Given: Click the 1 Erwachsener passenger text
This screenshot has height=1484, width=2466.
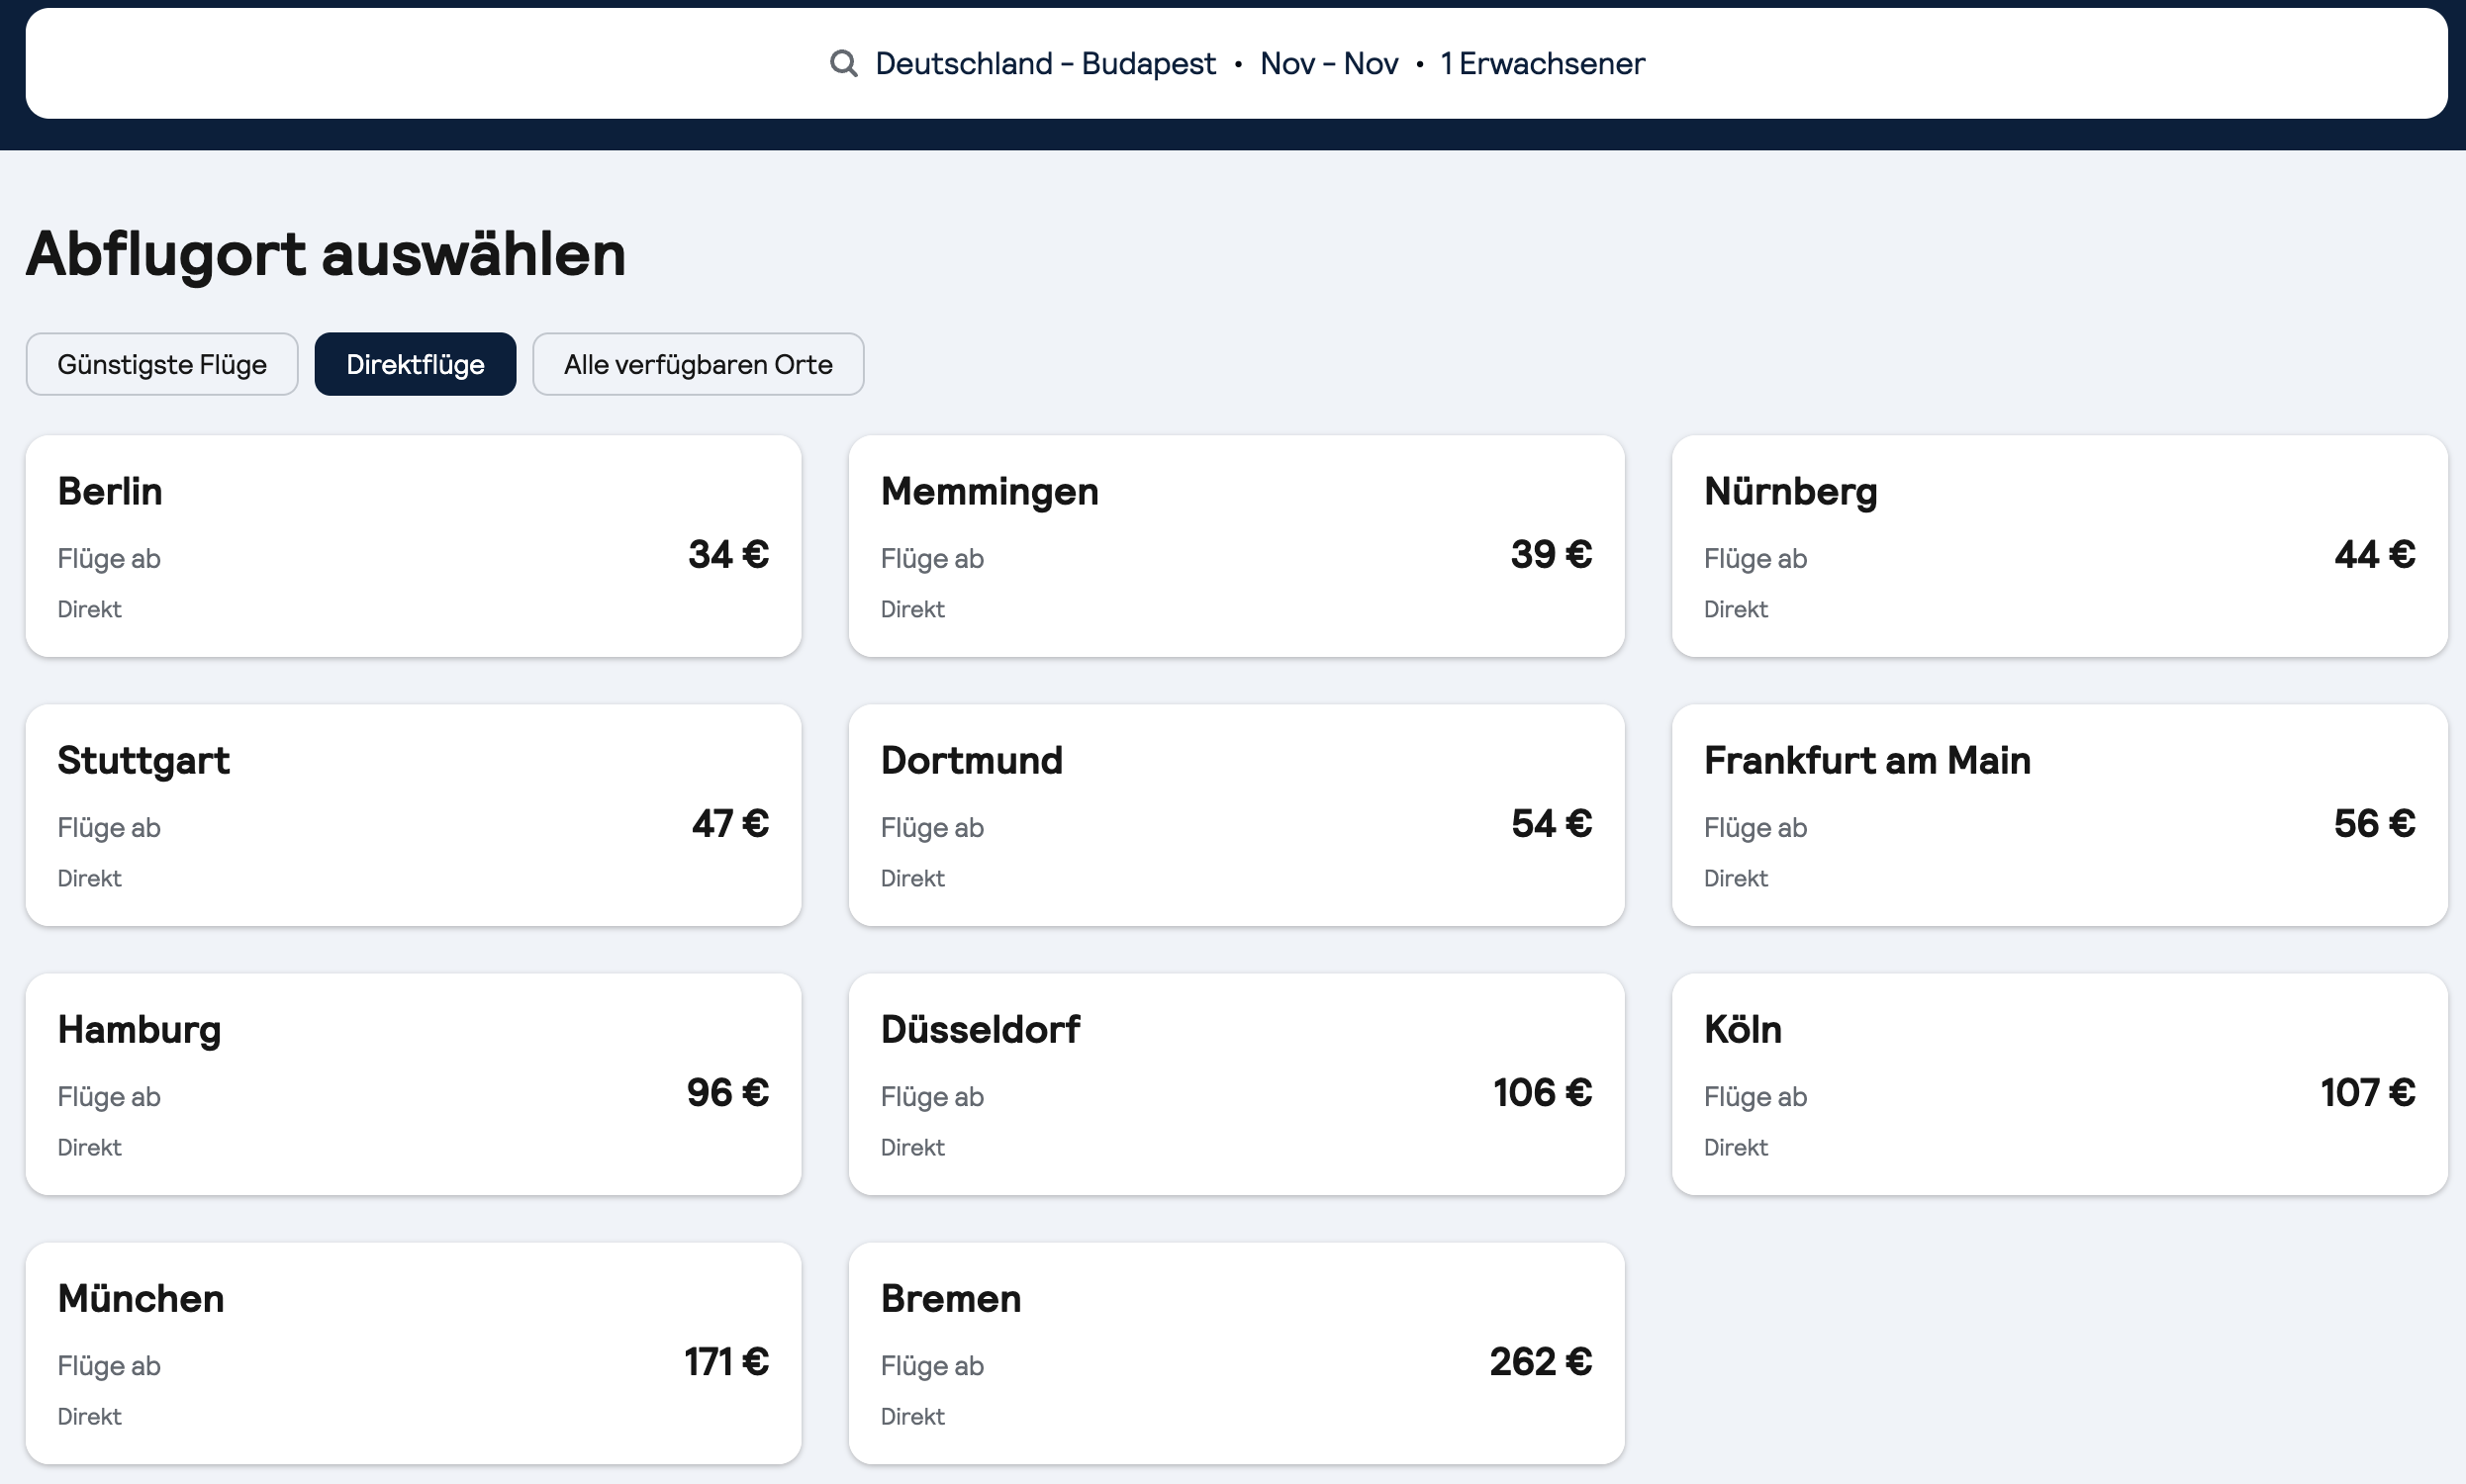Looking at the screenshot, I should (1541, 64).
